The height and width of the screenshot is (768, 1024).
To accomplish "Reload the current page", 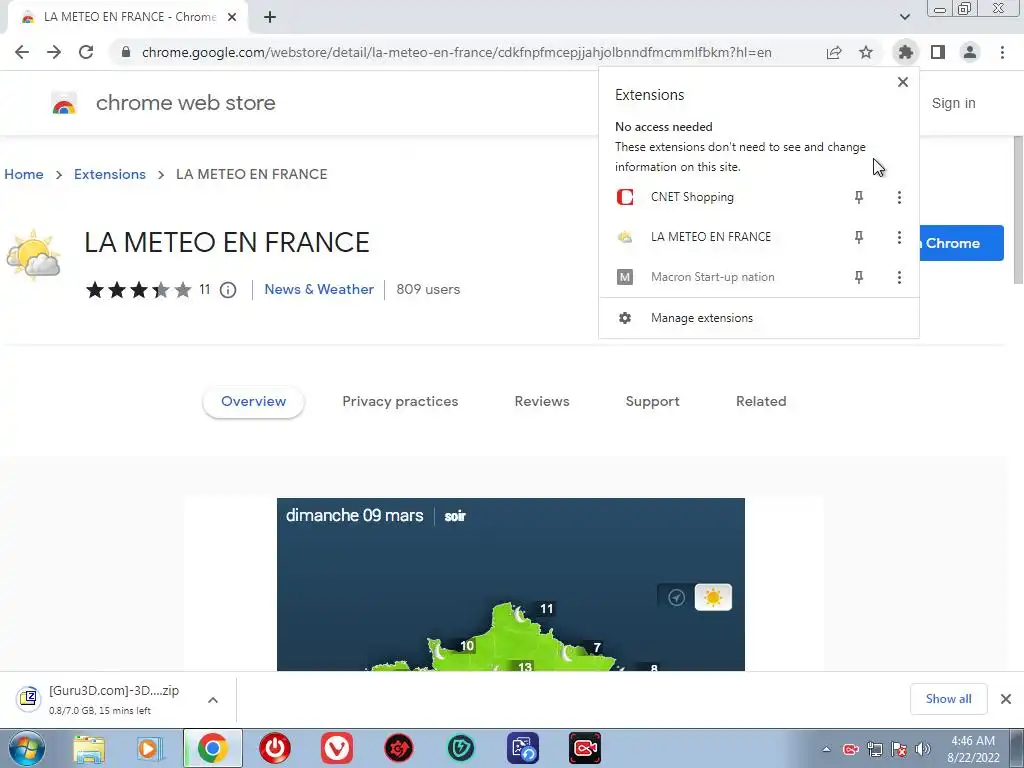I will [x=86, y=52].
